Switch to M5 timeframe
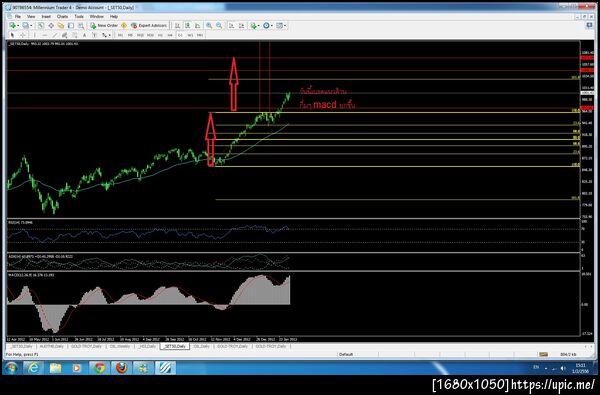The width and height of the screenshot is (600, 395). 130,35
